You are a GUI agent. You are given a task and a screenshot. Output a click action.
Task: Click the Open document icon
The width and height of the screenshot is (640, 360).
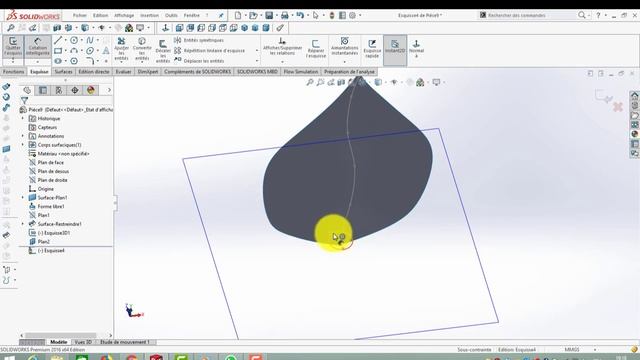pos(253,15)
